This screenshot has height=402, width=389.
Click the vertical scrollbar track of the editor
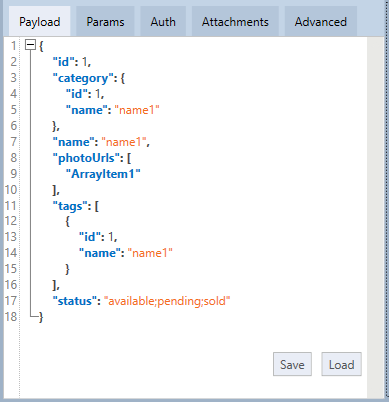(x=375, y=217)
